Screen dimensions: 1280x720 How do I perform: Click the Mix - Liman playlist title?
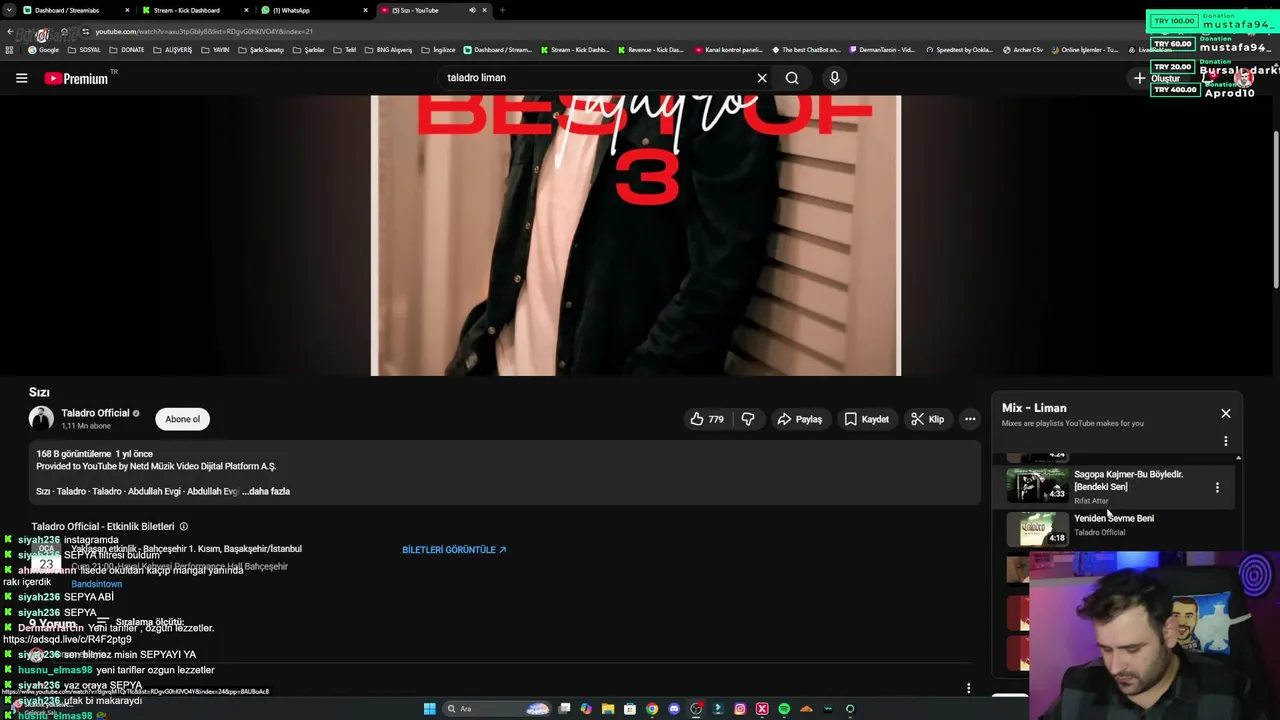[1034, 408]
